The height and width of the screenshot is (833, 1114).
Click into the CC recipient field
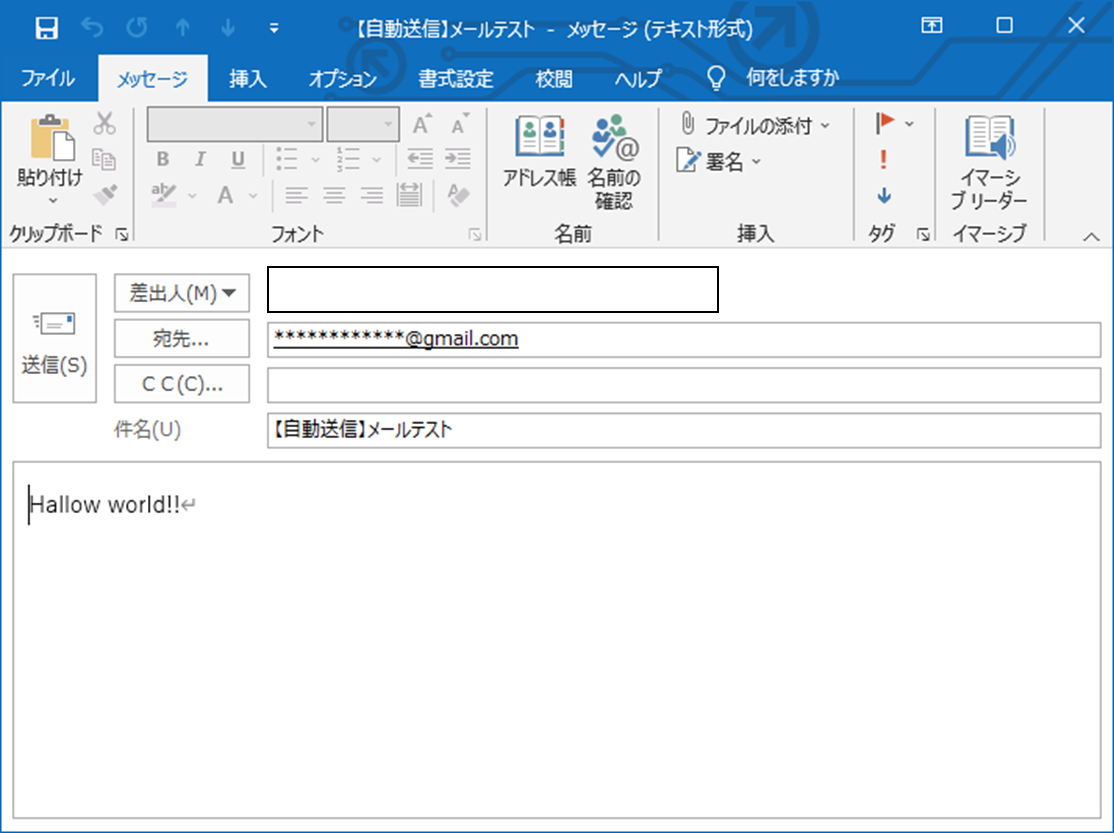(683, 385)
